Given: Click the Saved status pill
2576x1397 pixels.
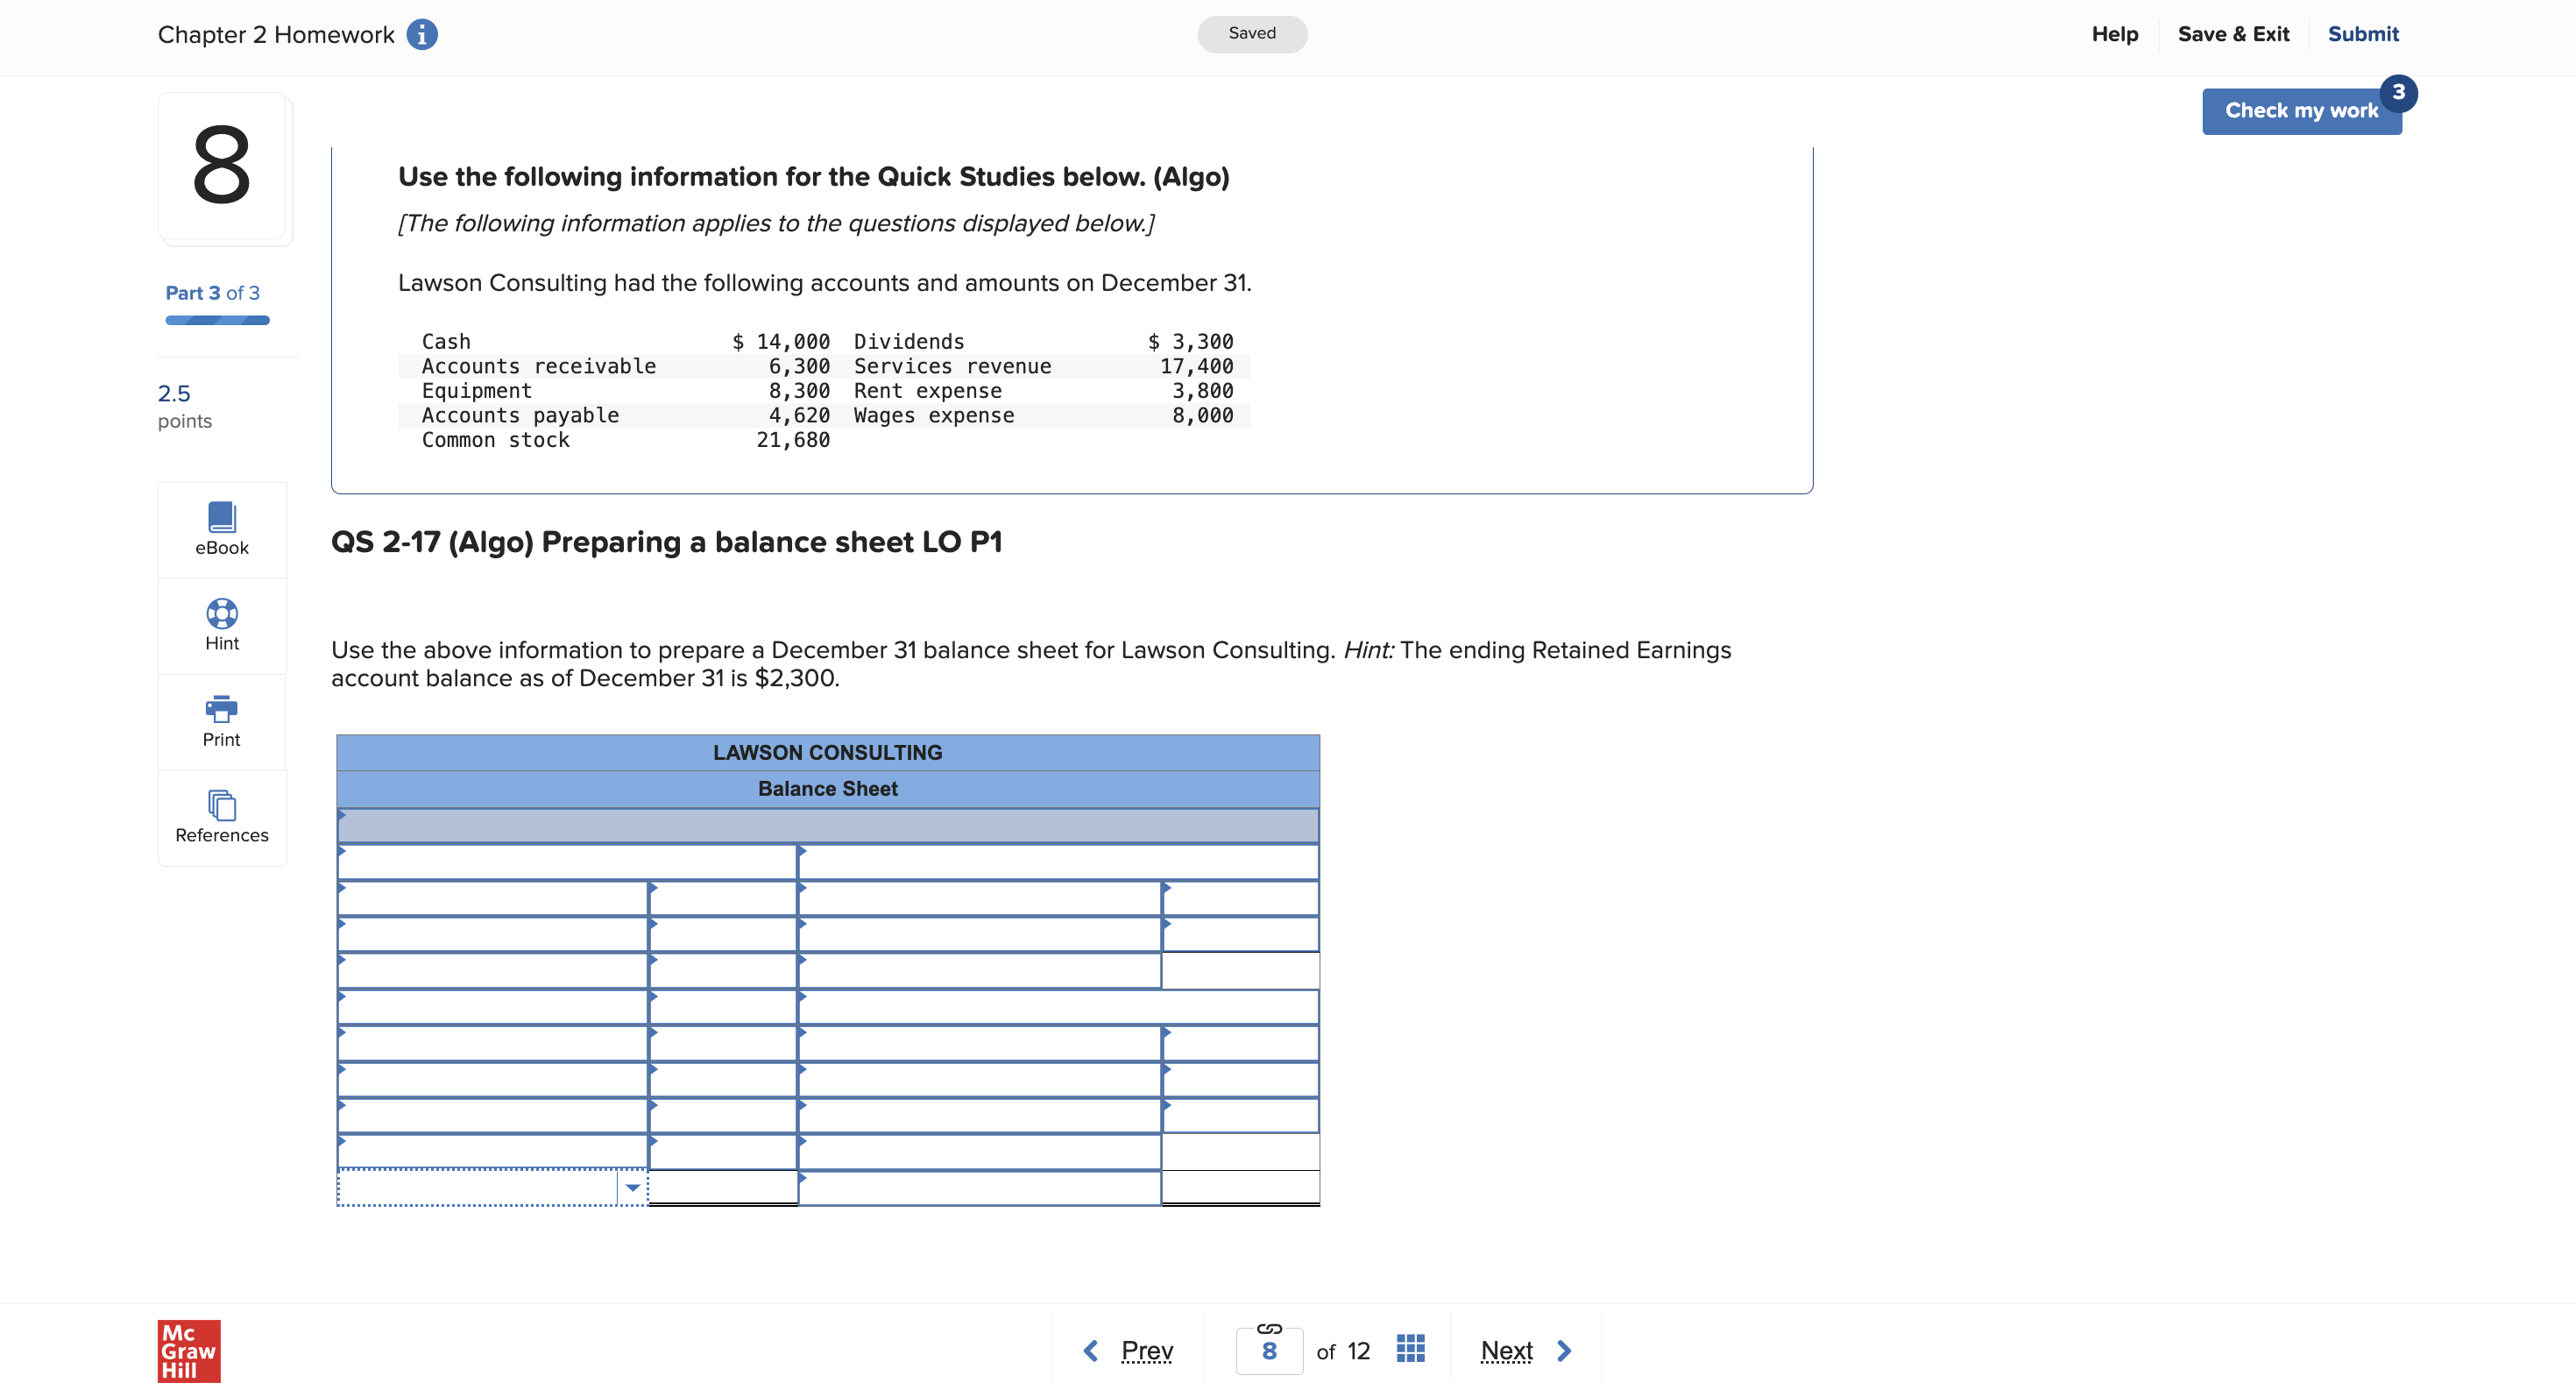Looking at the screenshot, I should [1252, 33].
